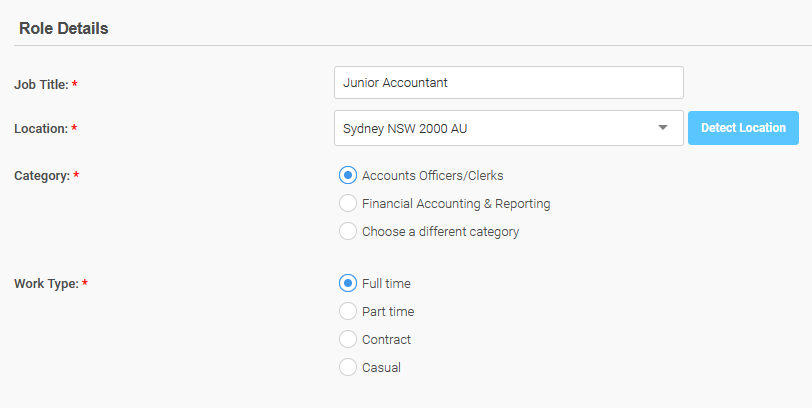Click the 'Junior Accountant' text
The image size is (812, 408).
pyautogui.click(x=395, y=82)
